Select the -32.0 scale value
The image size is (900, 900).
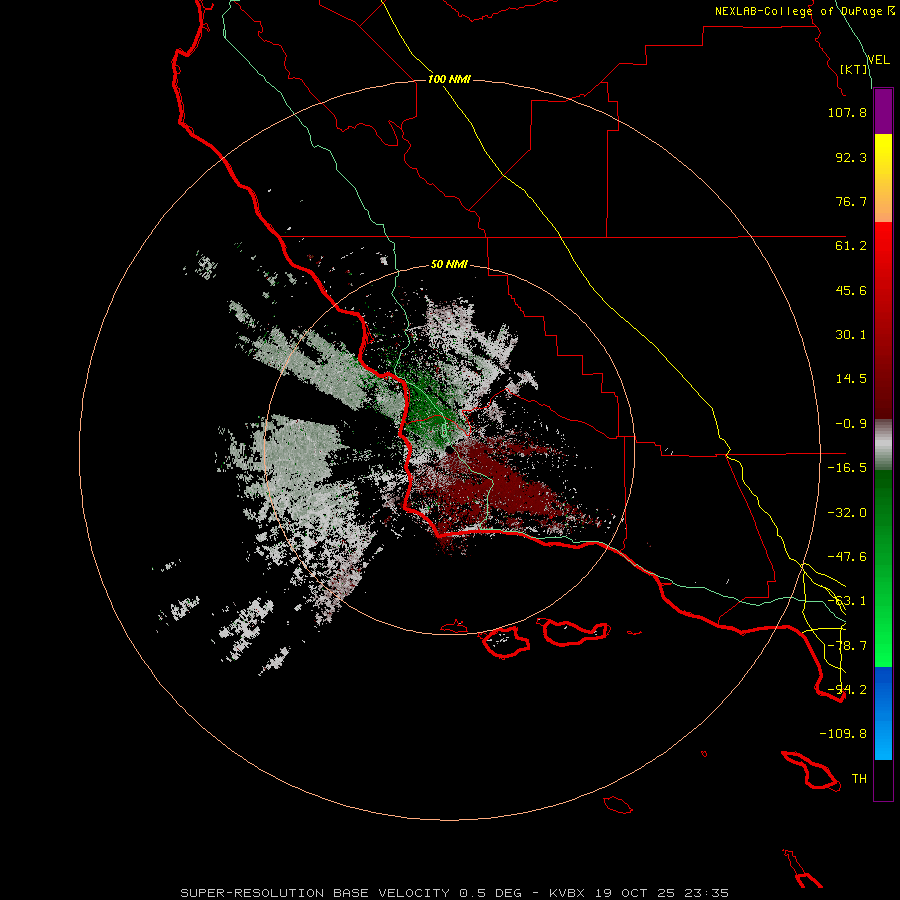click(x=847, y=513)
